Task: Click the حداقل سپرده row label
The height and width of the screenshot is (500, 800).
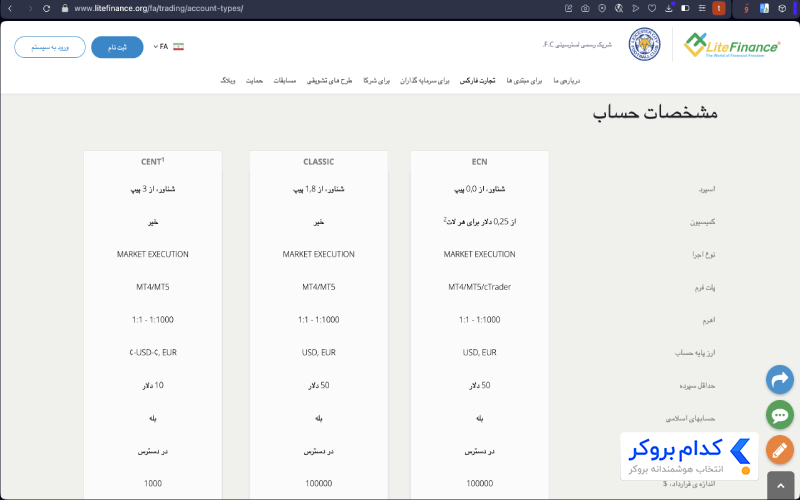Action: 697,386
